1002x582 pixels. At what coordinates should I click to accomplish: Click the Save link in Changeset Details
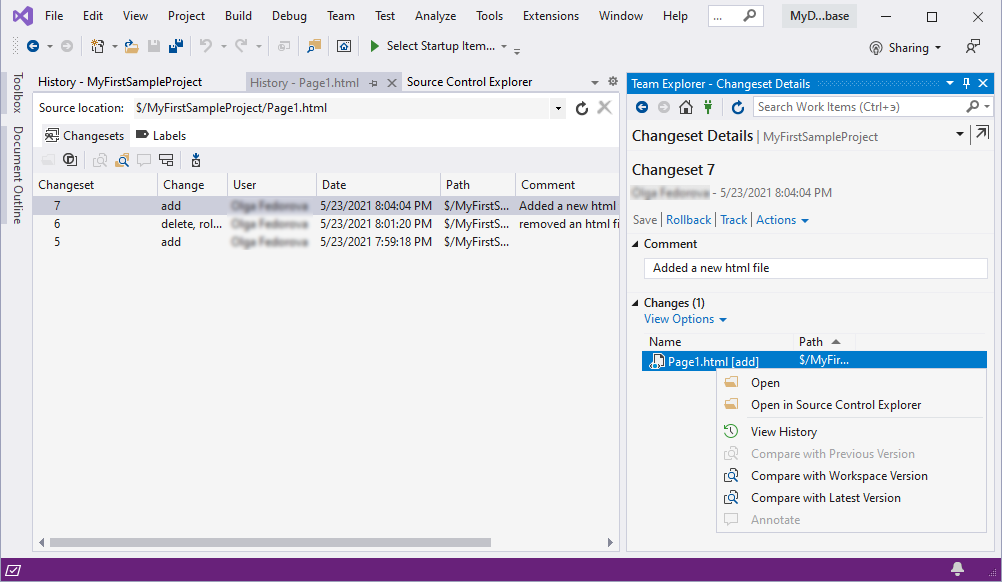tap(645, 220)
